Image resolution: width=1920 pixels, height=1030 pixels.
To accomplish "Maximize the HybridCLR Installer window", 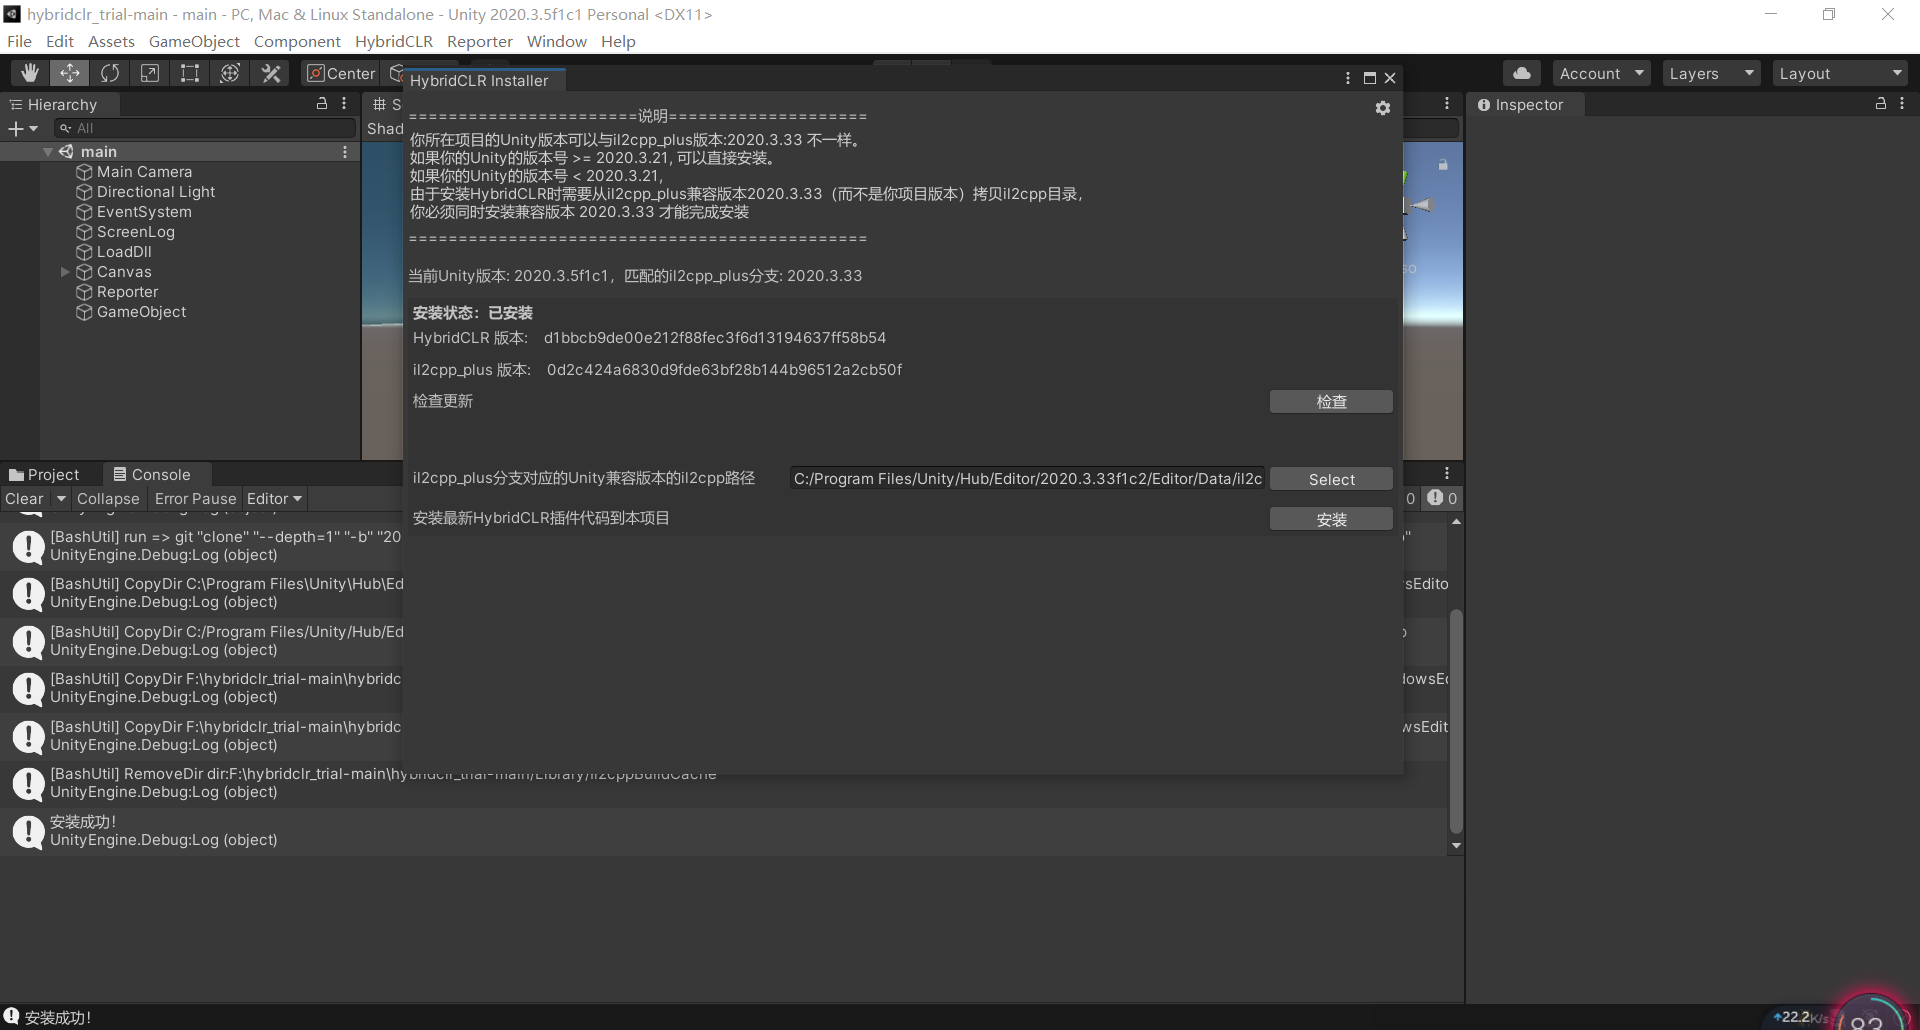I will (x=1370, y=78).
